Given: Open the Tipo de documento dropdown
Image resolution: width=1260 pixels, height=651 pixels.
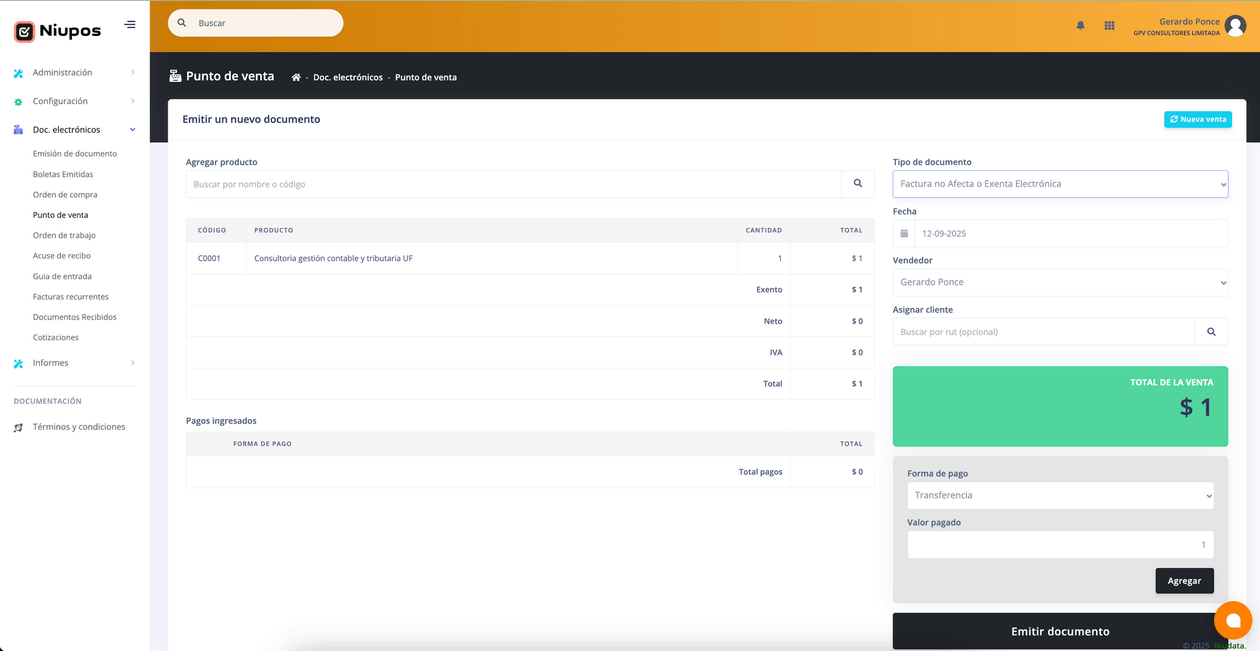Looking at the screenshot, I should [x=1060, y=184].
